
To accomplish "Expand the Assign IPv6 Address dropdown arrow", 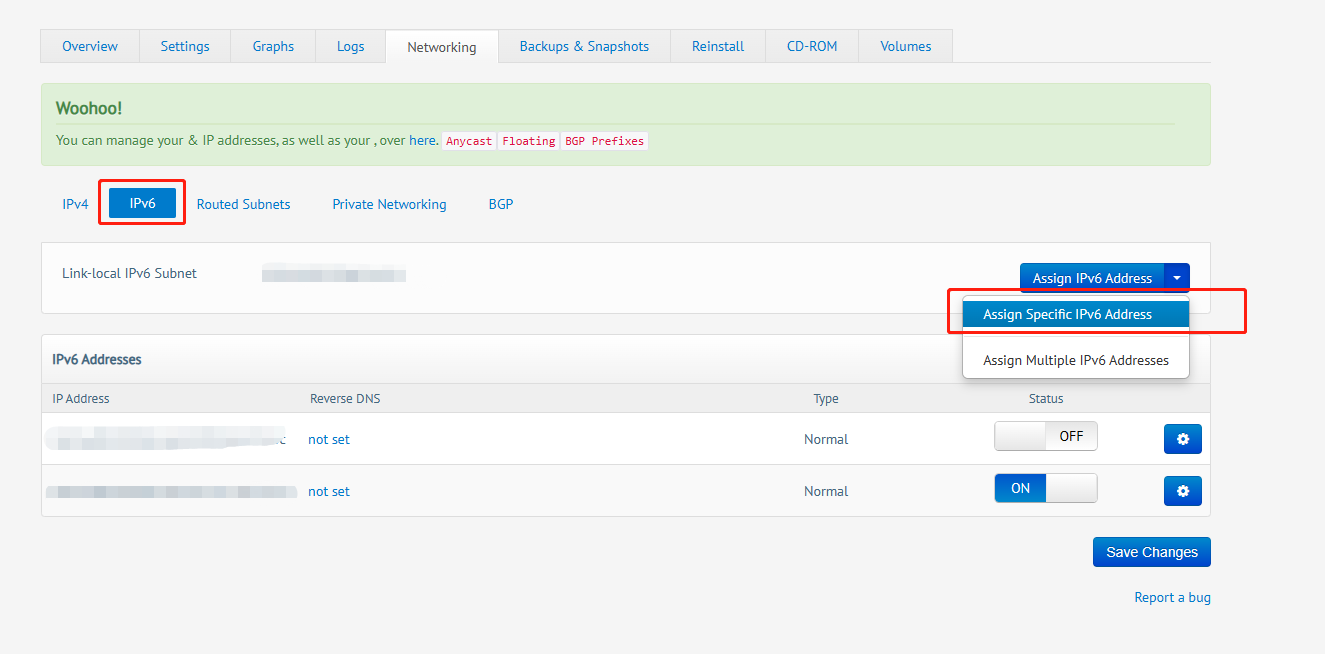I will click(1177, 278).
